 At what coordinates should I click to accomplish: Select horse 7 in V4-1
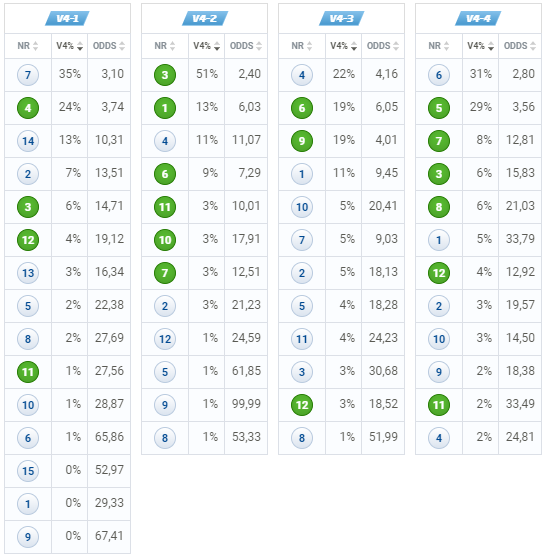28,75
